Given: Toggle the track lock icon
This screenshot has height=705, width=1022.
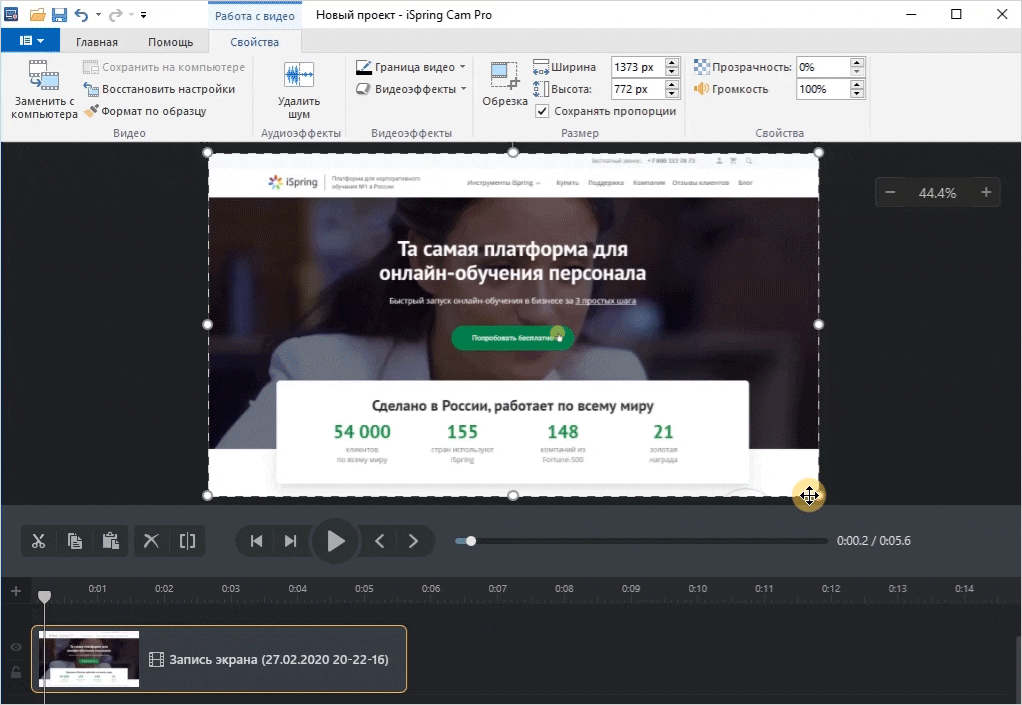Looking at the screenshot, I should coord(16,672).
